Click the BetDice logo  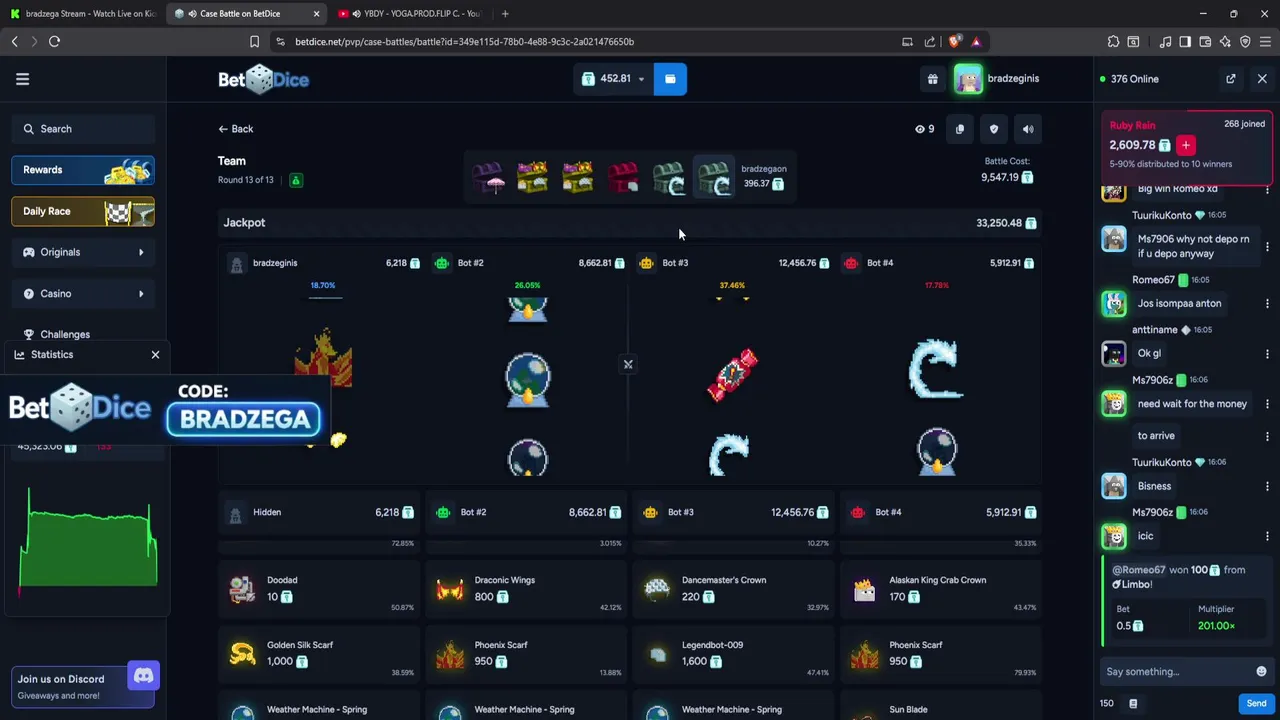pos(264,79)
